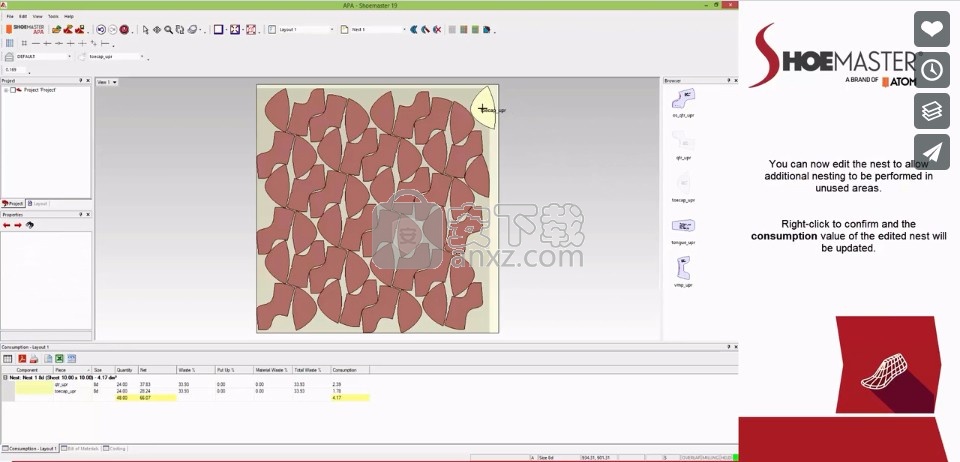The height and width of the screenshot is (462, 960).
Task: Select the pan move tool
Action: (x=157, y=29)
